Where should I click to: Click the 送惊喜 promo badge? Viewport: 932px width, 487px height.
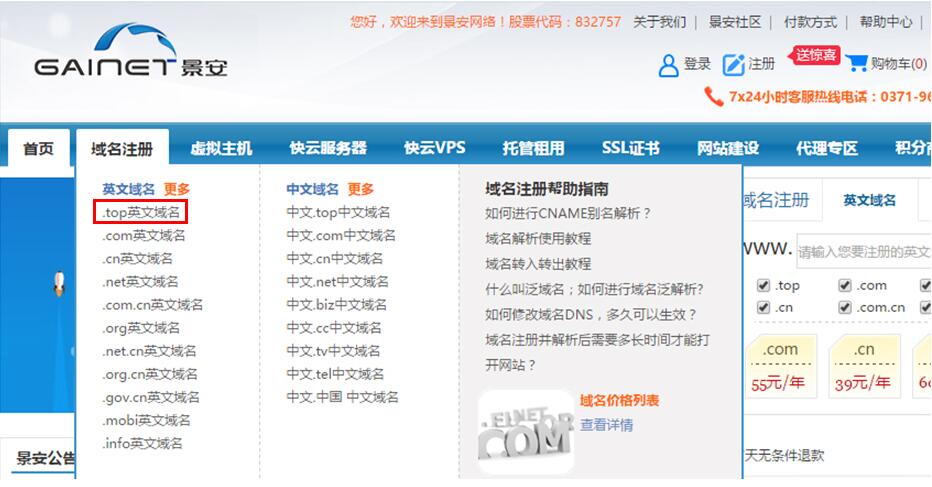click(816, 55)
